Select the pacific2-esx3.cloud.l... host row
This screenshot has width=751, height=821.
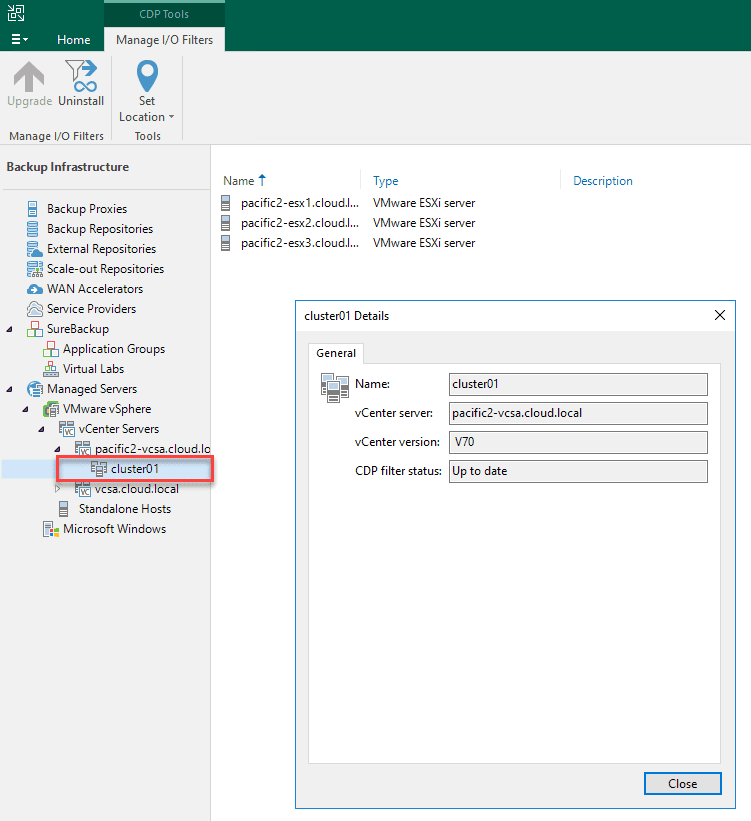coord(348,243)
